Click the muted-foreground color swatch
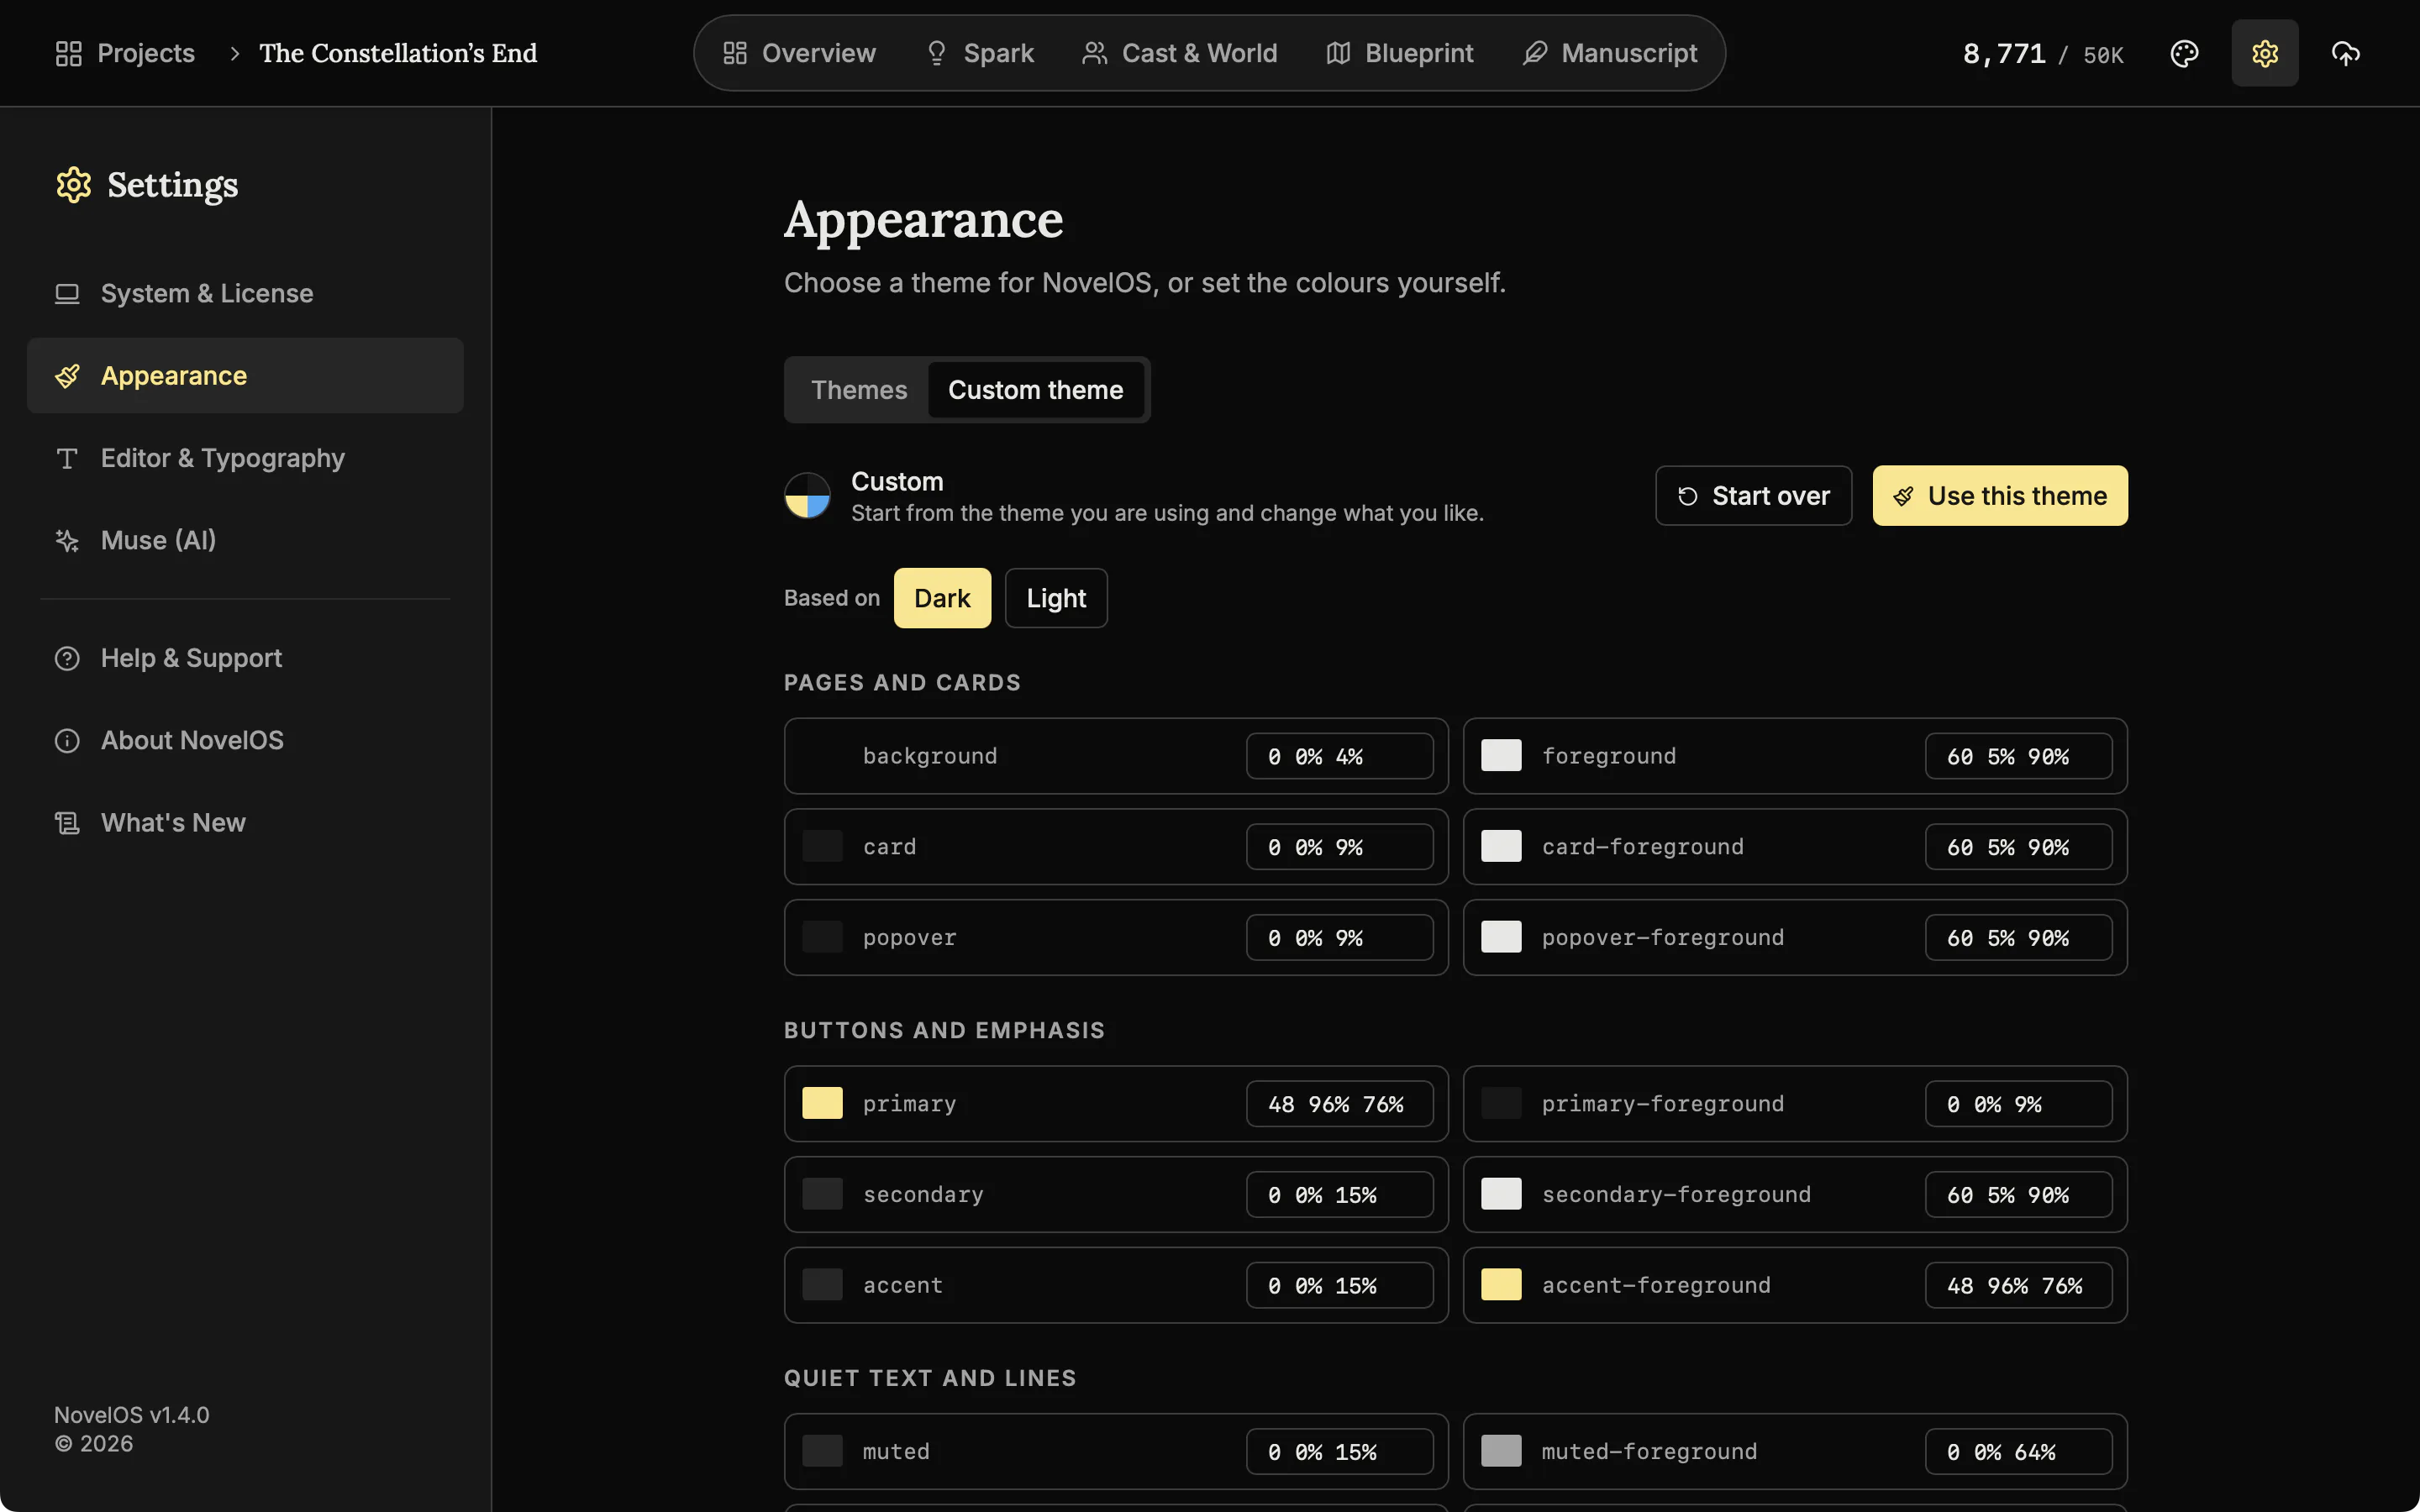This screenshot has height=1512, width=2420. click(x=1501, y=1451)
